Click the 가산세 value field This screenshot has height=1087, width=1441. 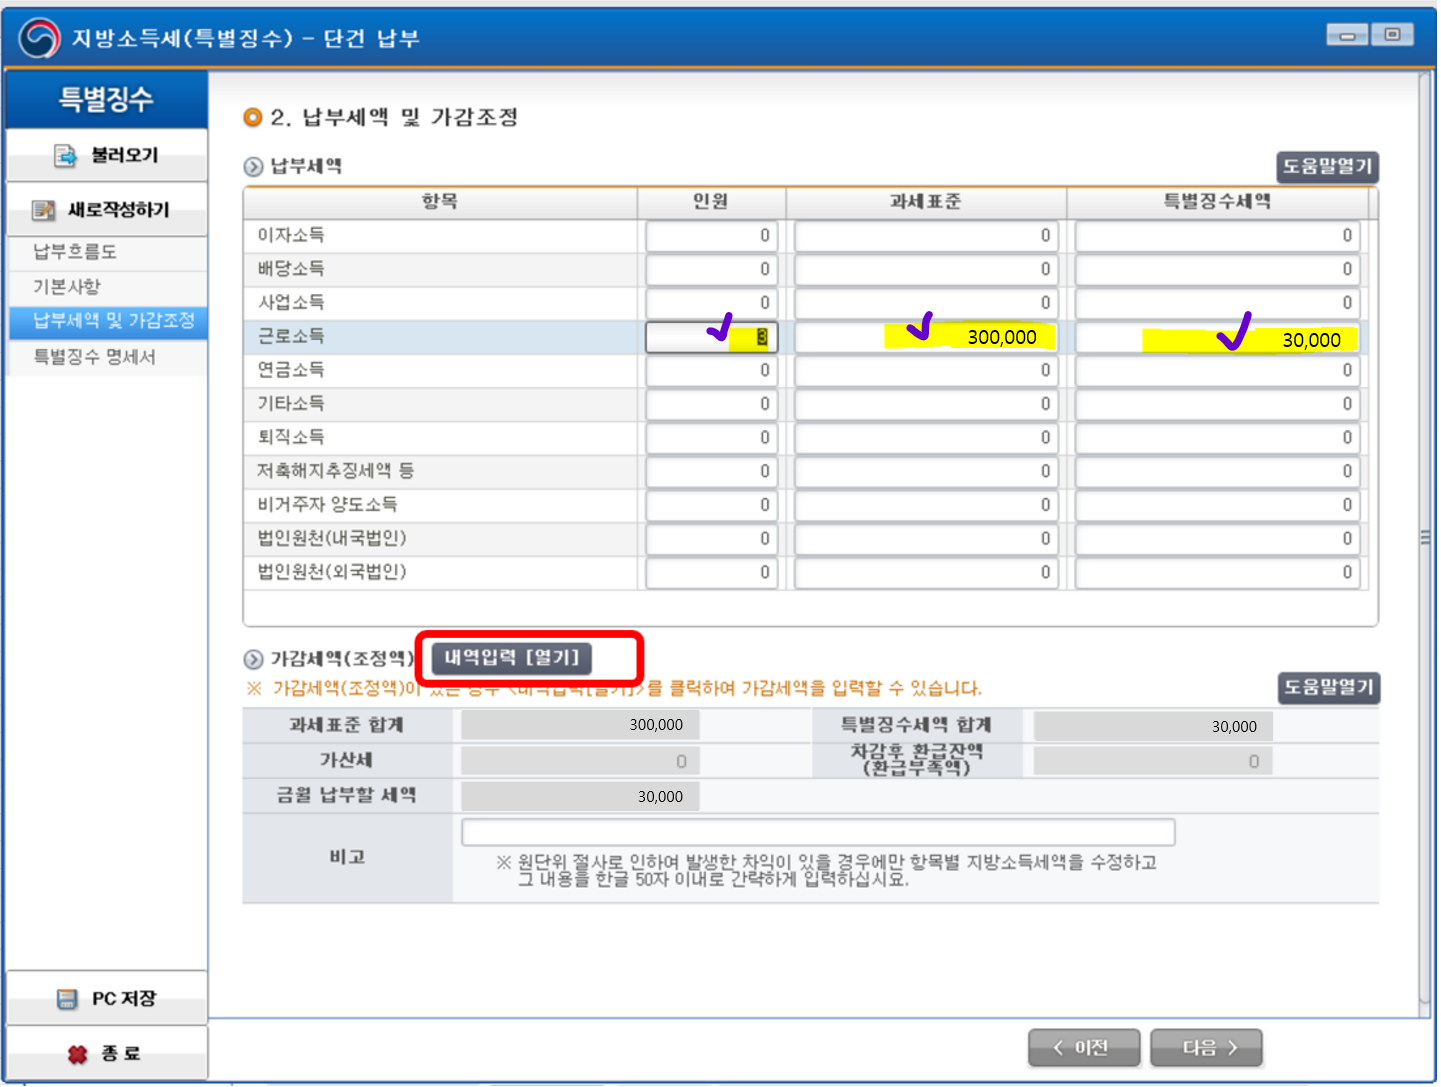(580, 762)
